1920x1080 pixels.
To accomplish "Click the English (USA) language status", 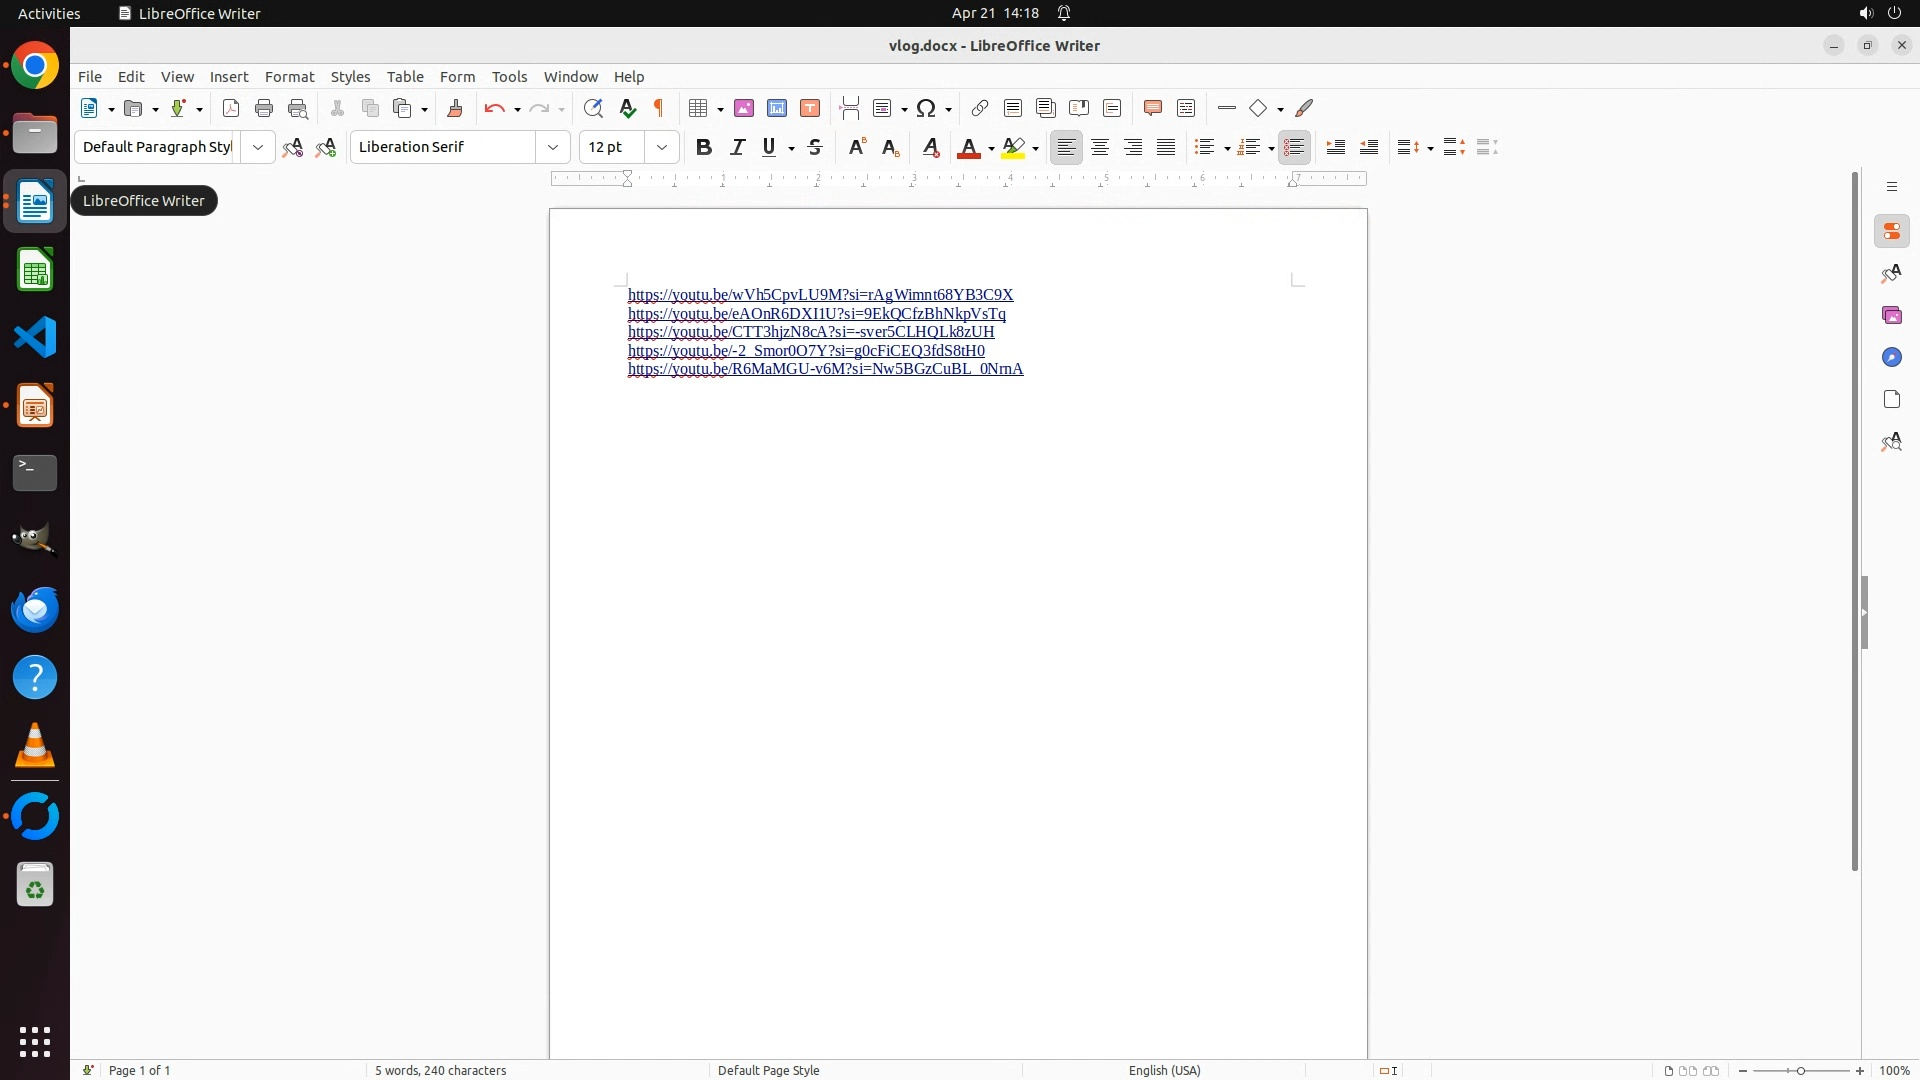I will pos(1164,1070).
